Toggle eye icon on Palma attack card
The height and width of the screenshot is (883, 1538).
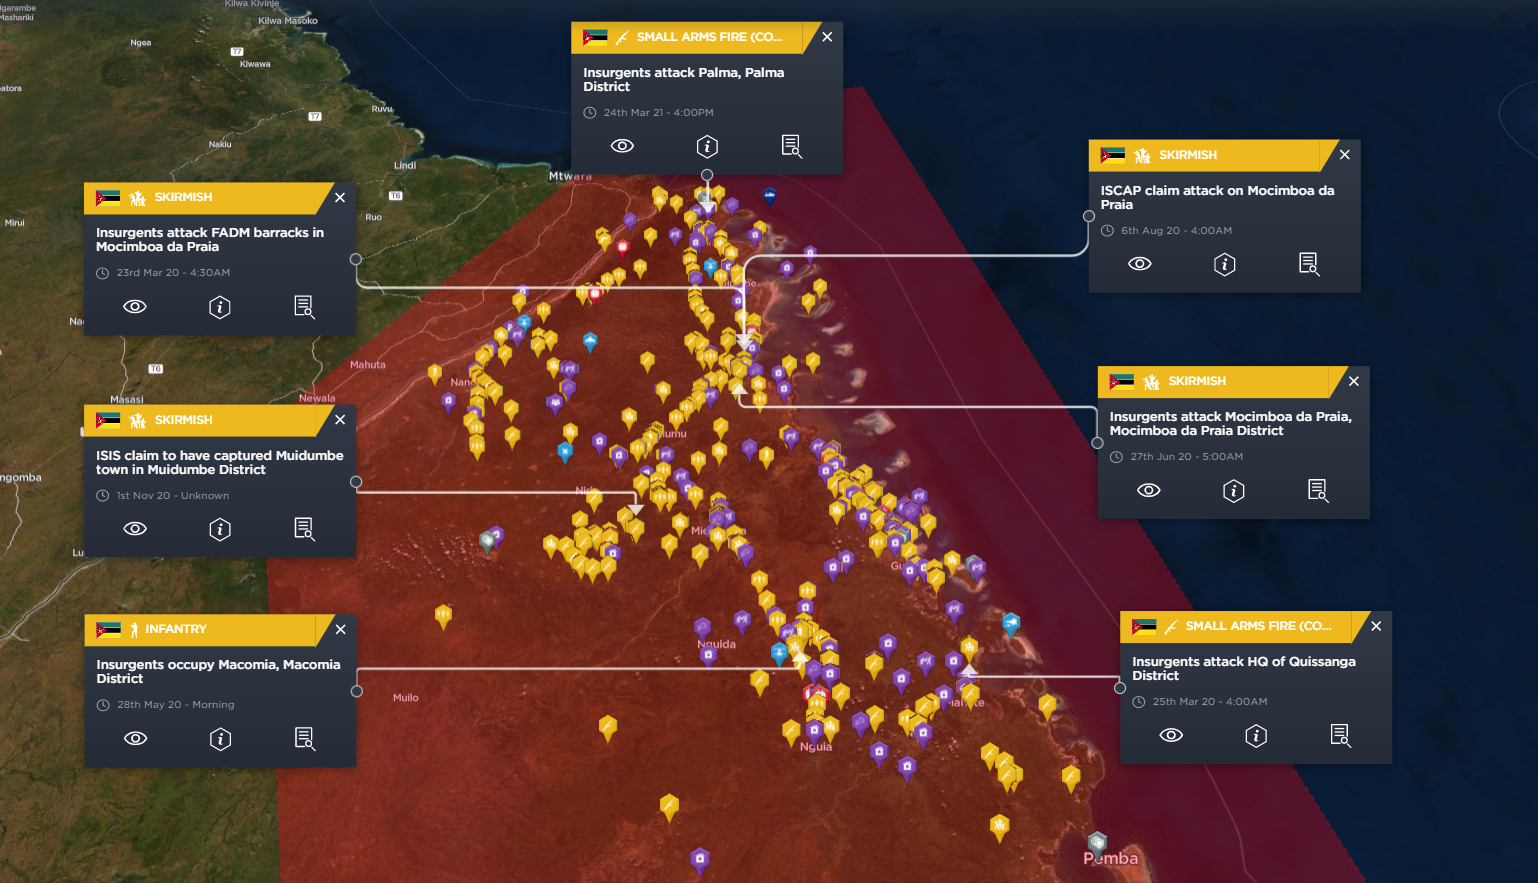click(622, 146)
